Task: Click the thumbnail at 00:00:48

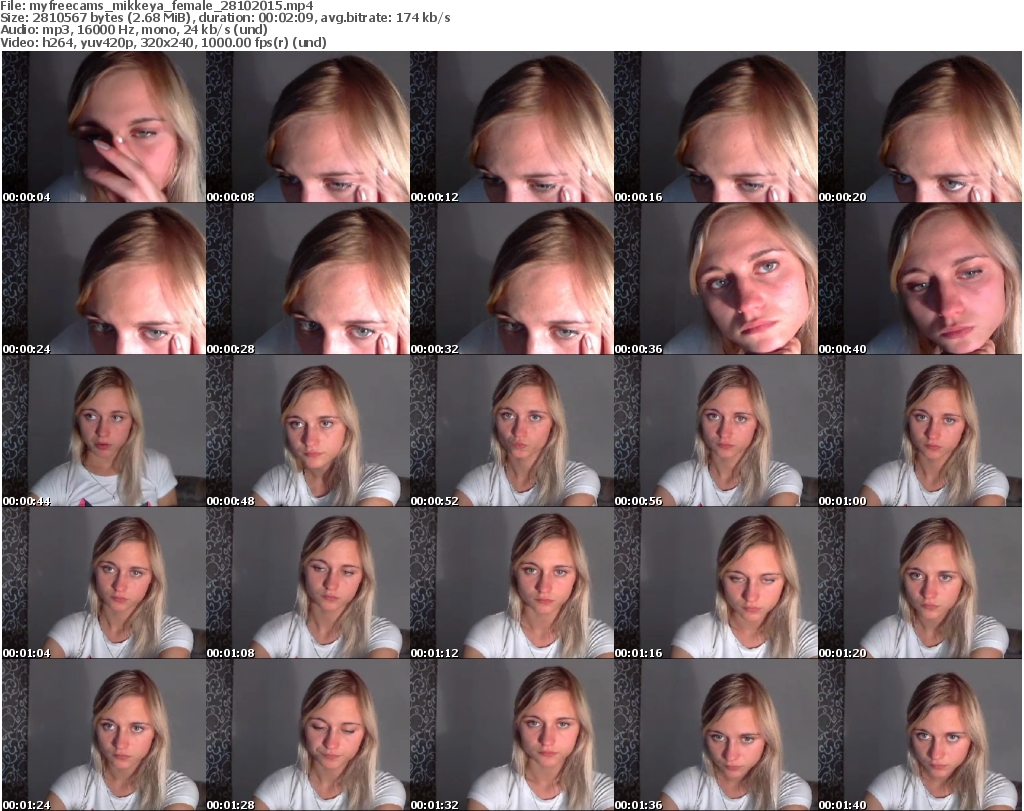Action: 308,431
